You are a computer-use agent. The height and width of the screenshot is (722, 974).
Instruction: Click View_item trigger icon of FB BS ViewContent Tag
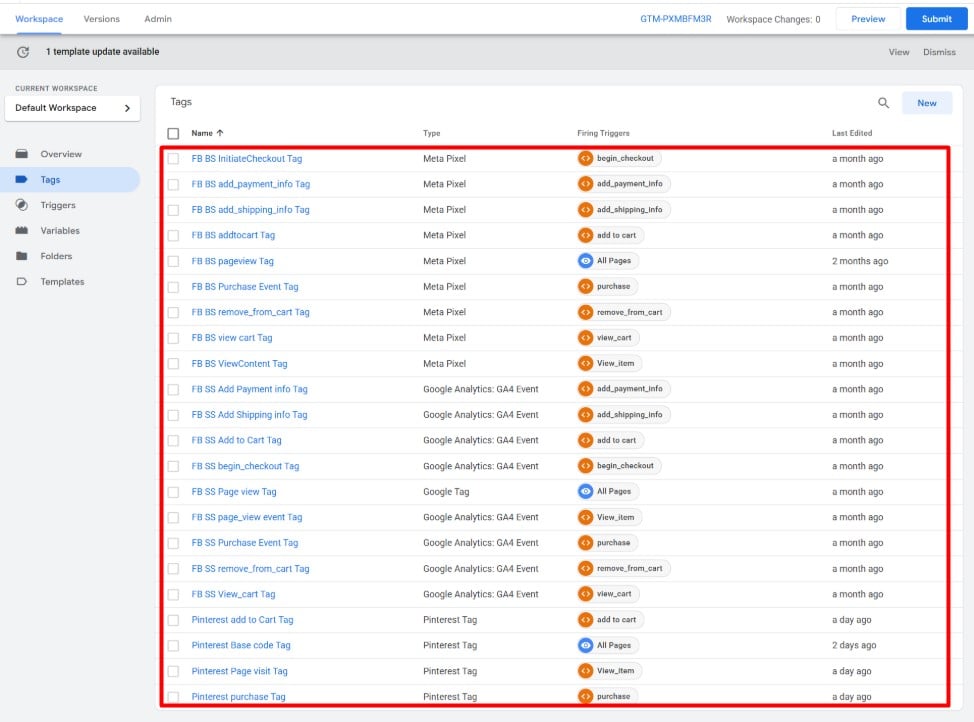pyautogui.click(x=585, y=363)
